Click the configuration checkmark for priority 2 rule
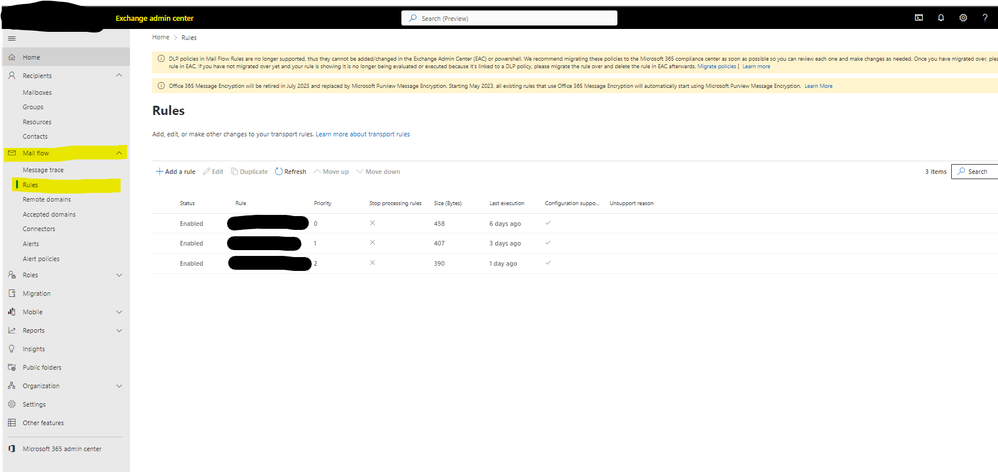Screen dimensions: 998x472 click(x=548, y=263)
